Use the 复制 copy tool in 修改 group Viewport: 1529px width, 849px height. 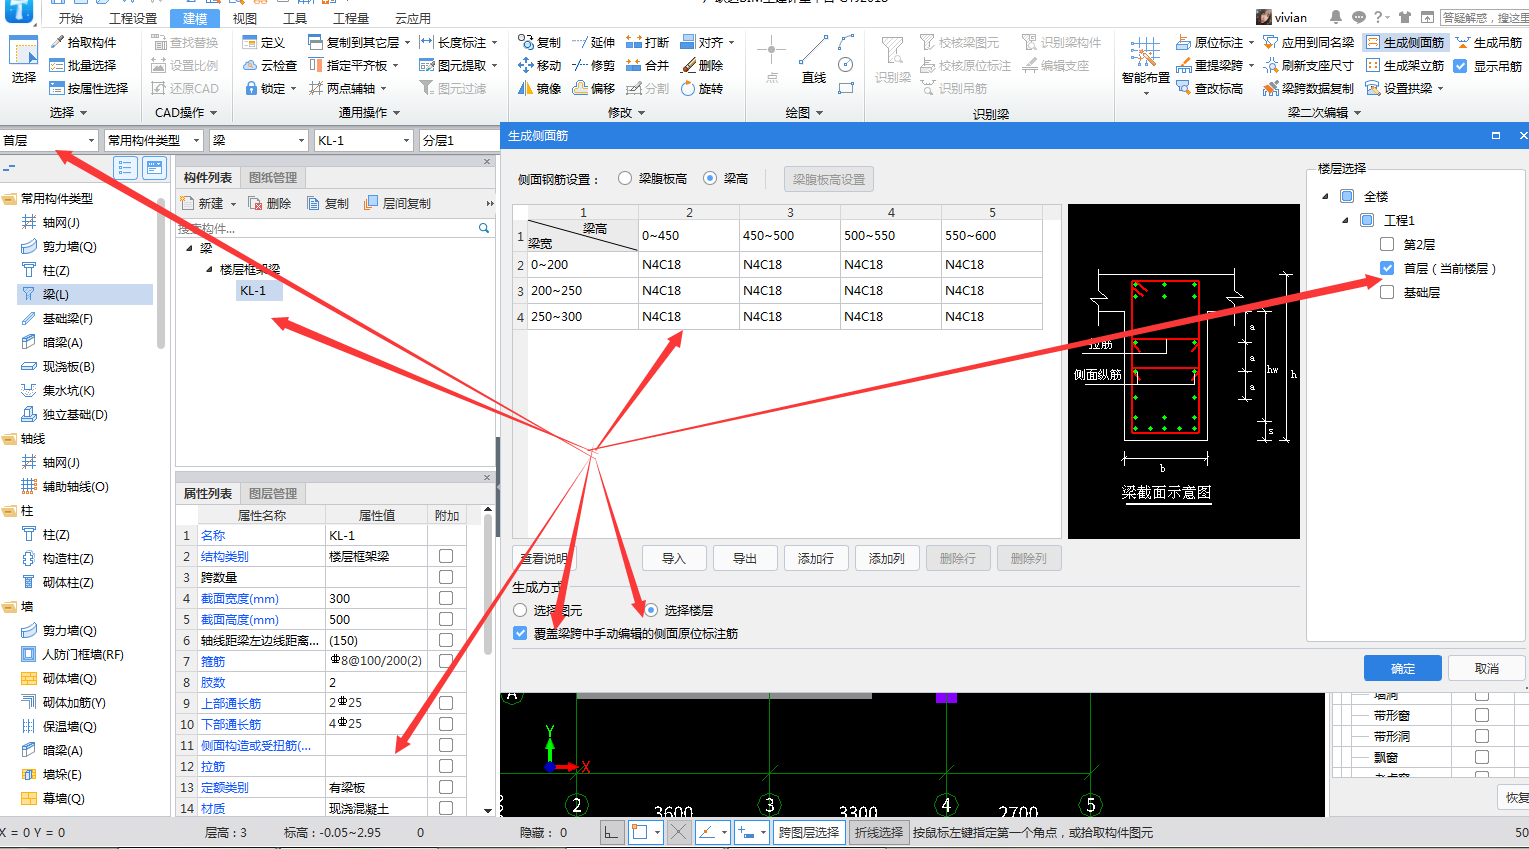pyautogui.click(x=540, y=42)
